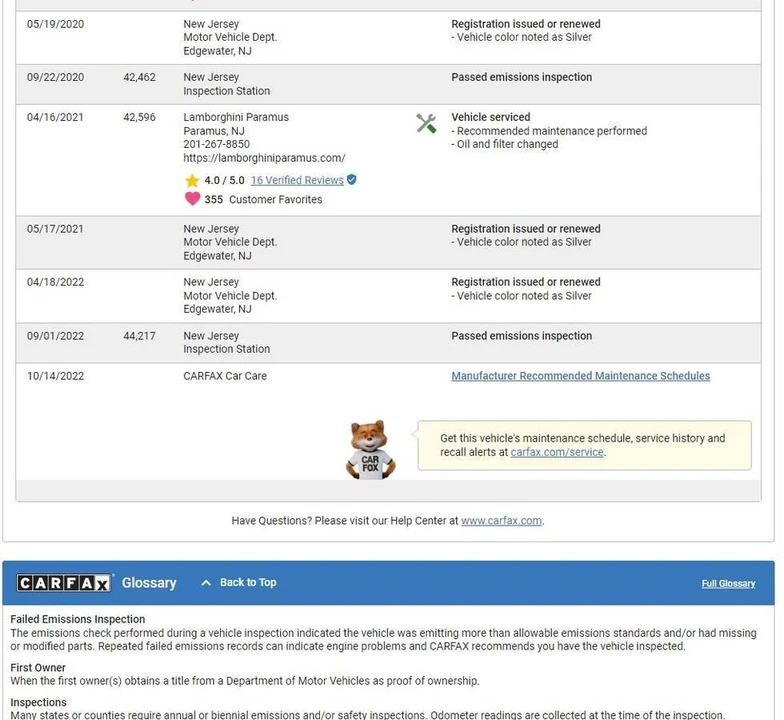Click the First Owner glossary term
The image size is (784, 720).
pyautogui.click(x=38, y=668)
